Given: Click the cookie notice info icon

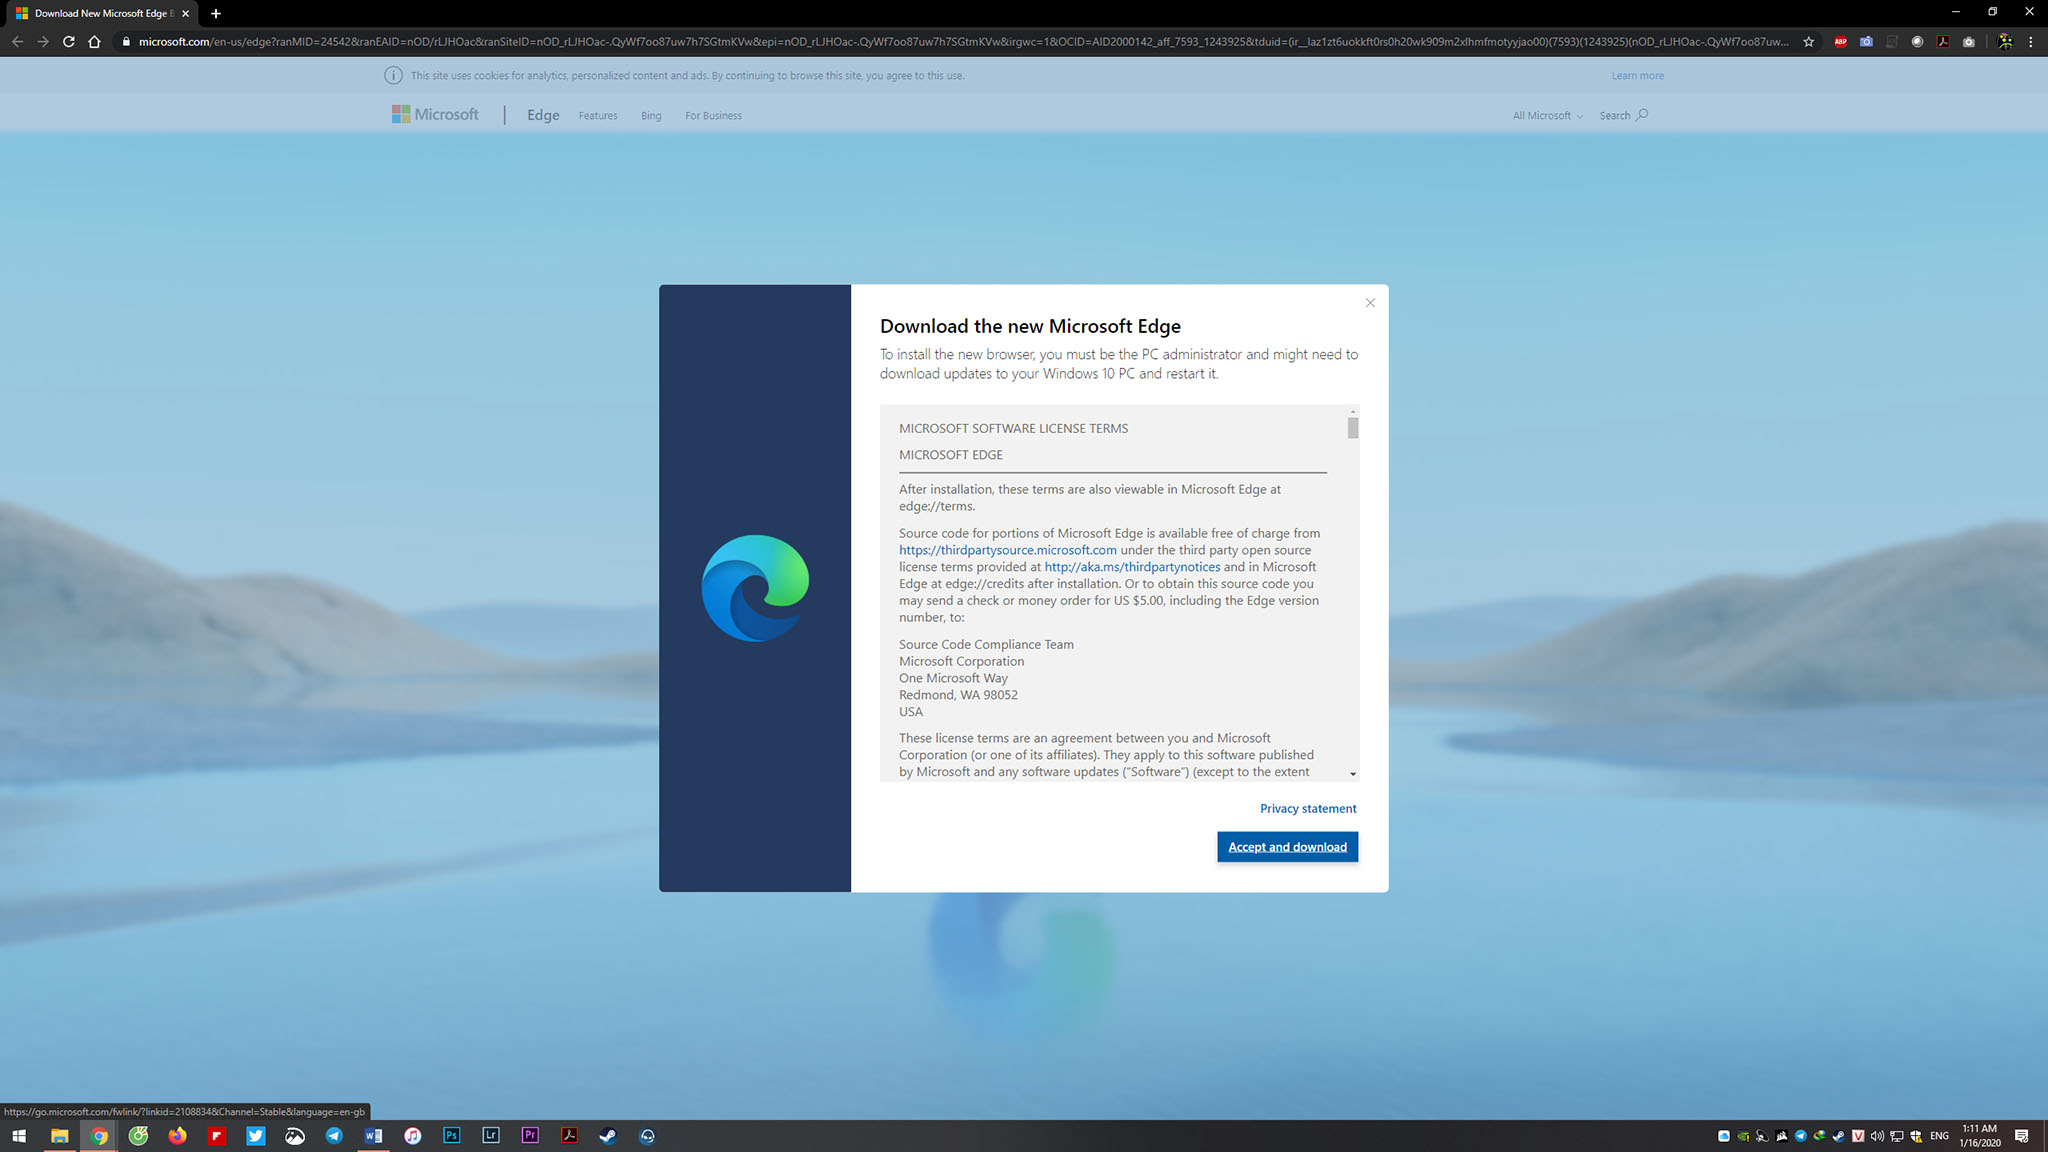Looking at the screenshot, I should (393, 75).
